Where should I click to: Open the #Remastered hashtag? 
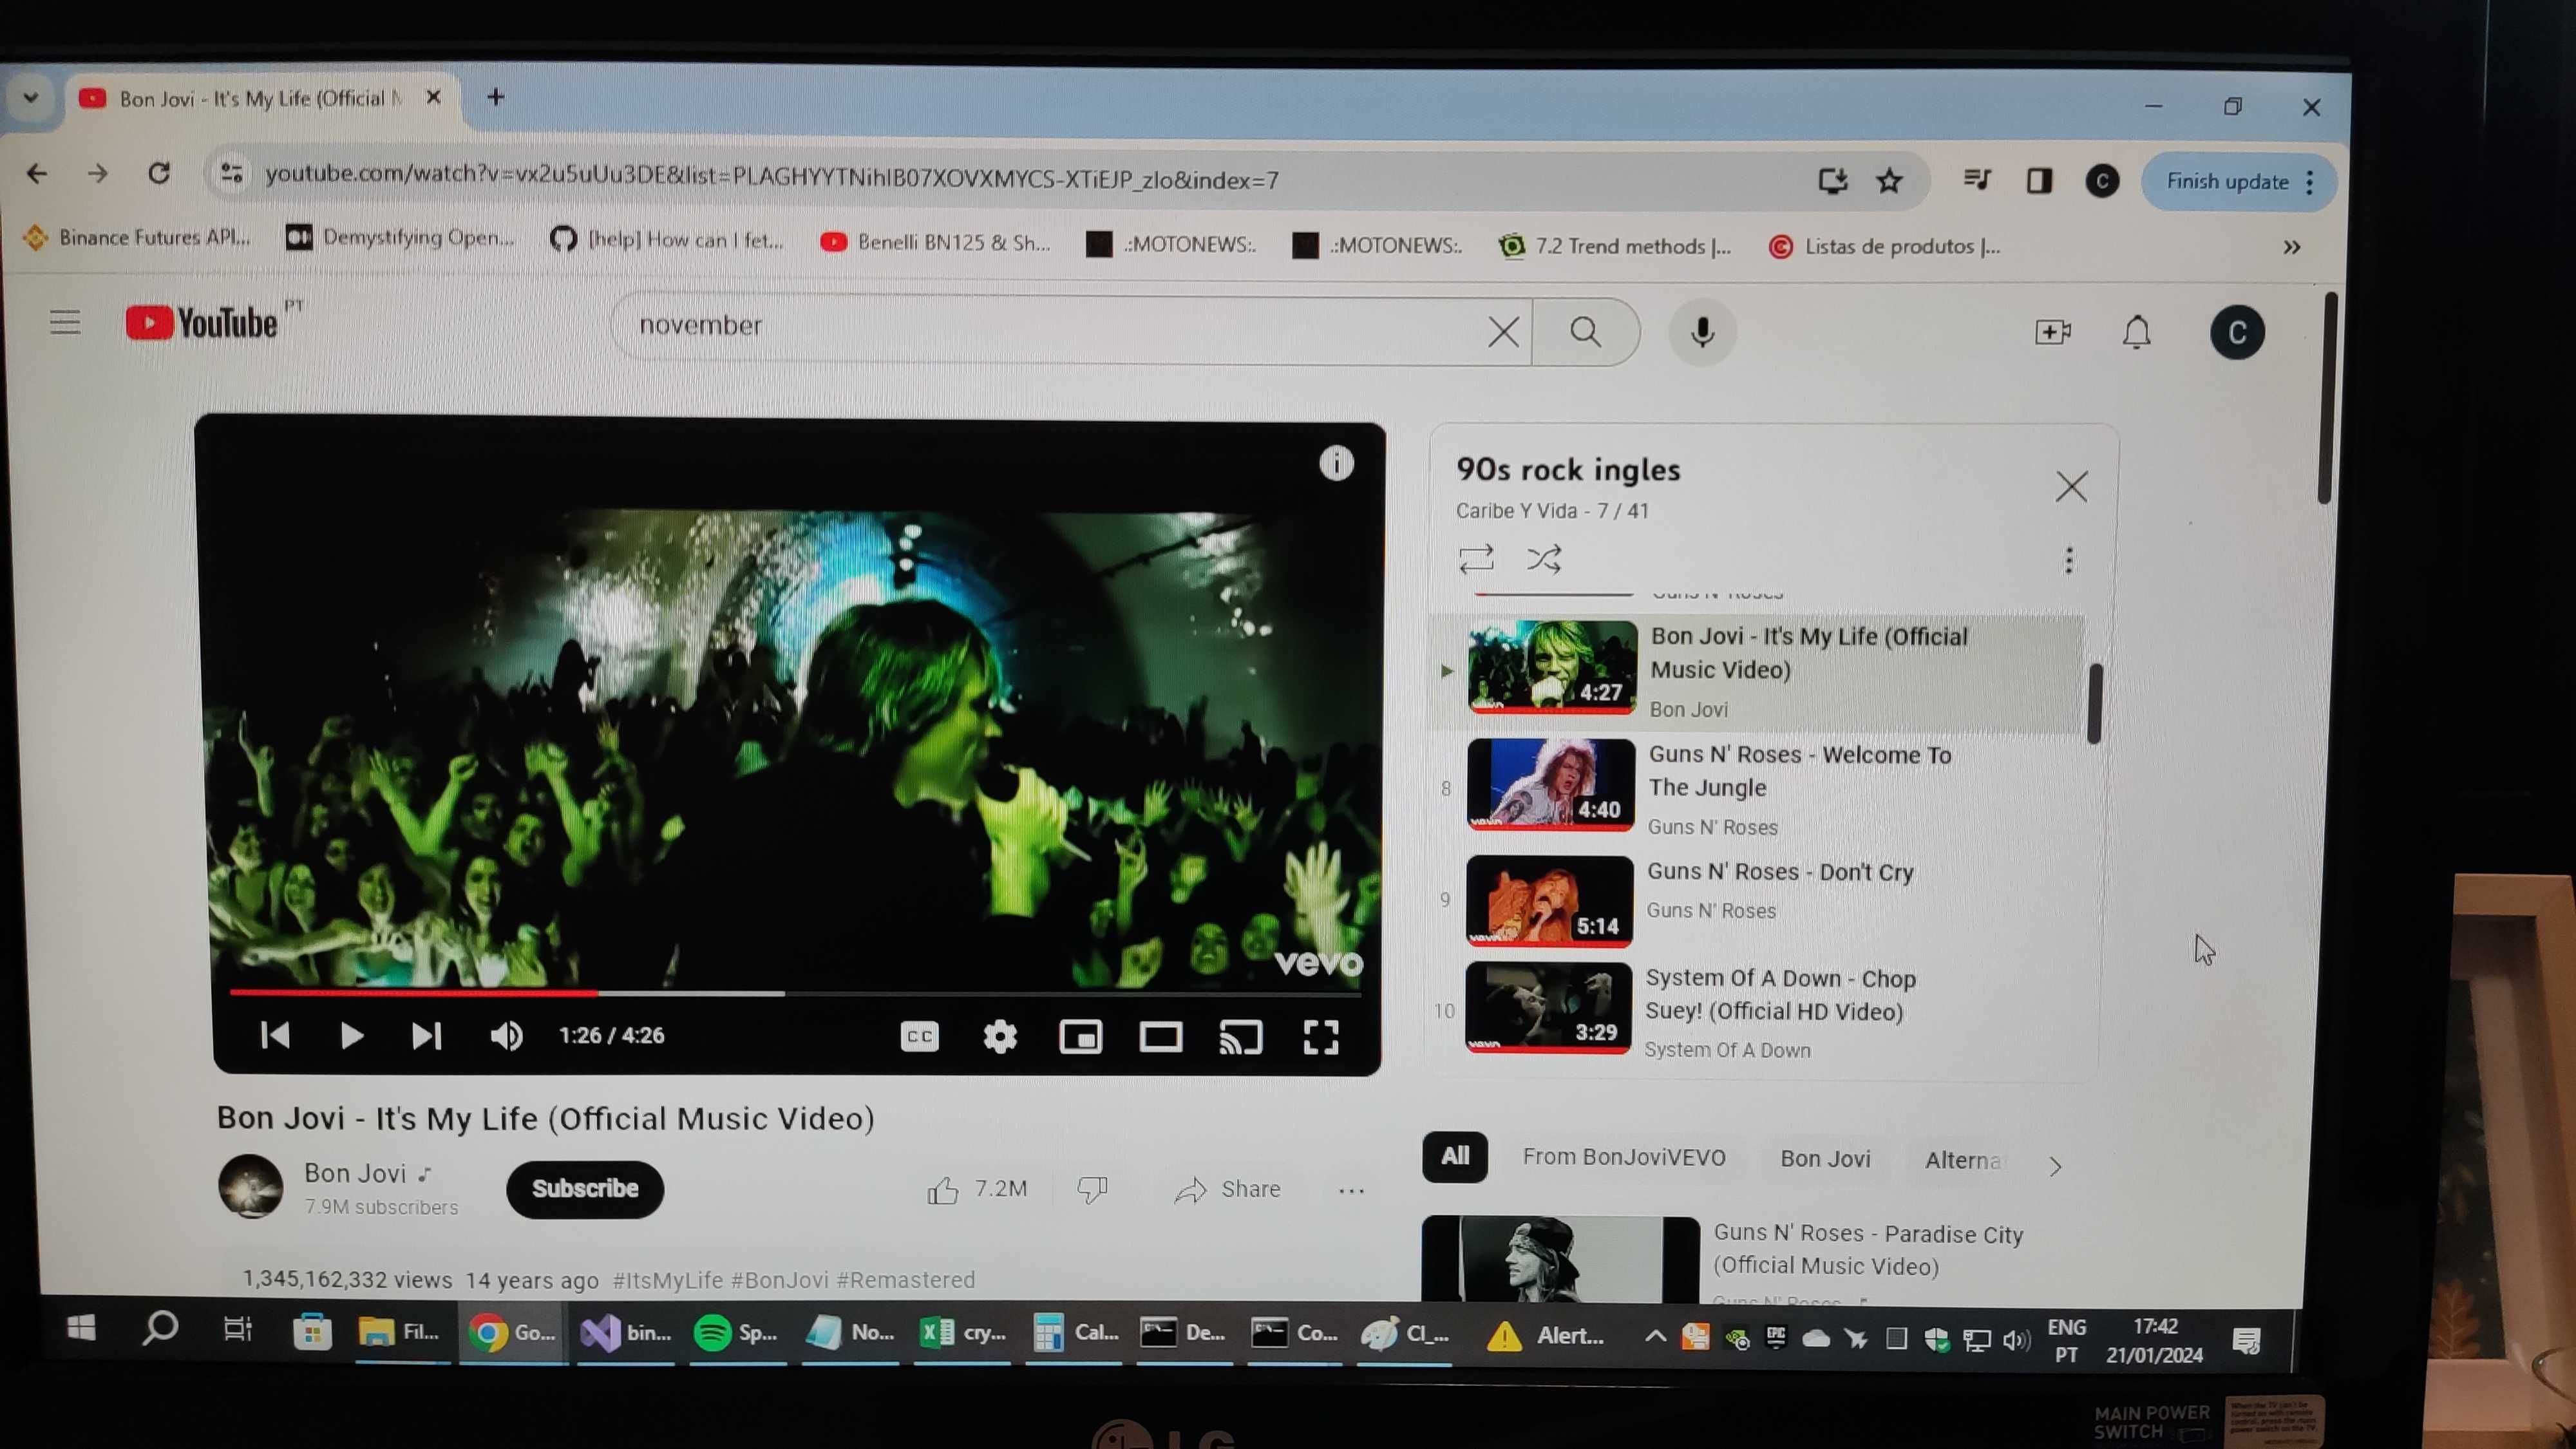point(905,1280)
